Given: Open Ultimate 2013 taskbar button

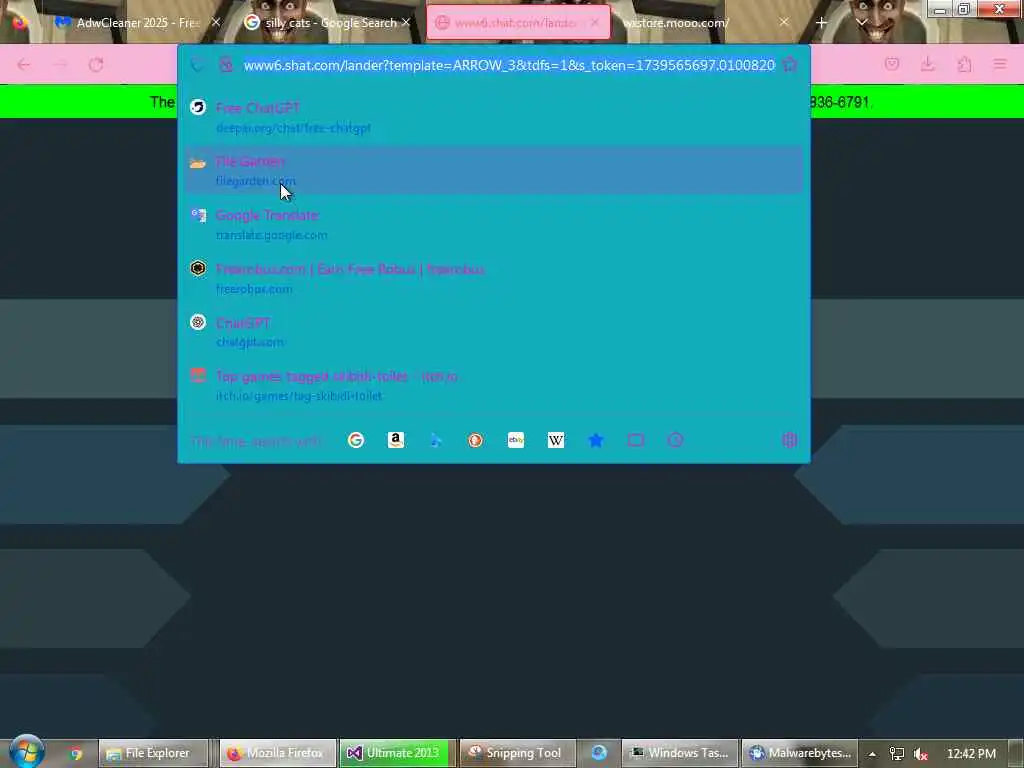Looking at the screenshot, I should point(396,753).
